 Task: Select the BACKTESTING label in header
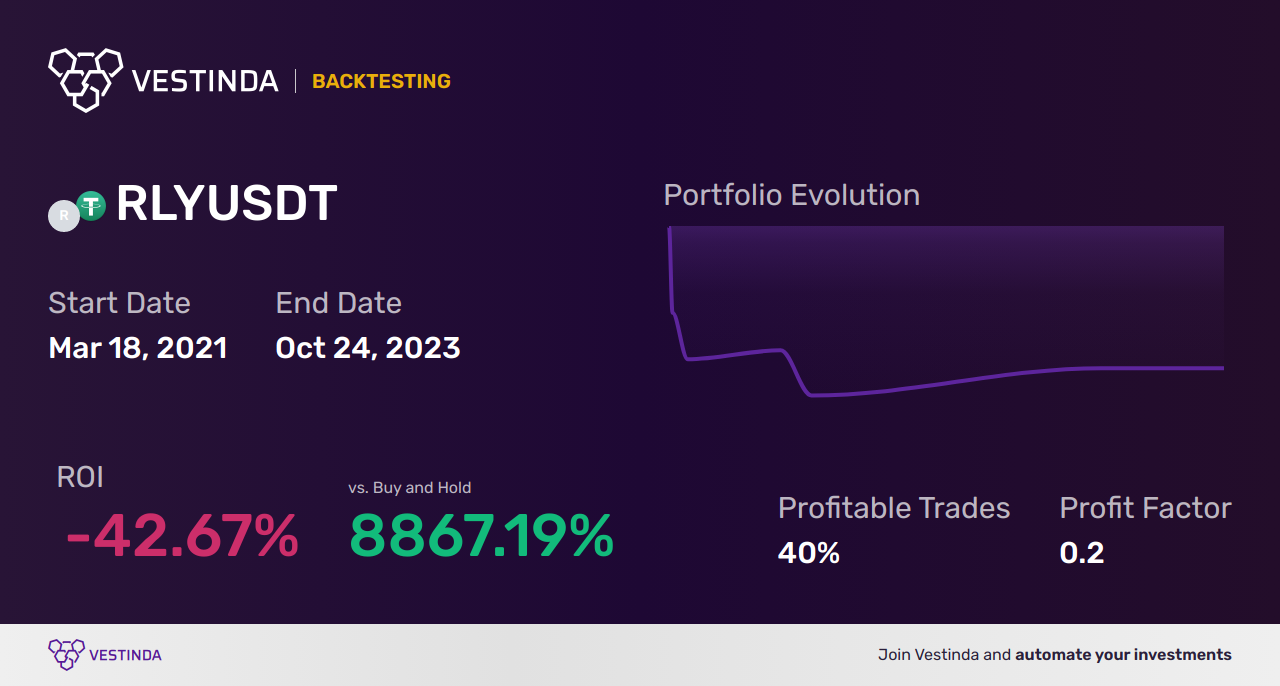coord(381,81)
